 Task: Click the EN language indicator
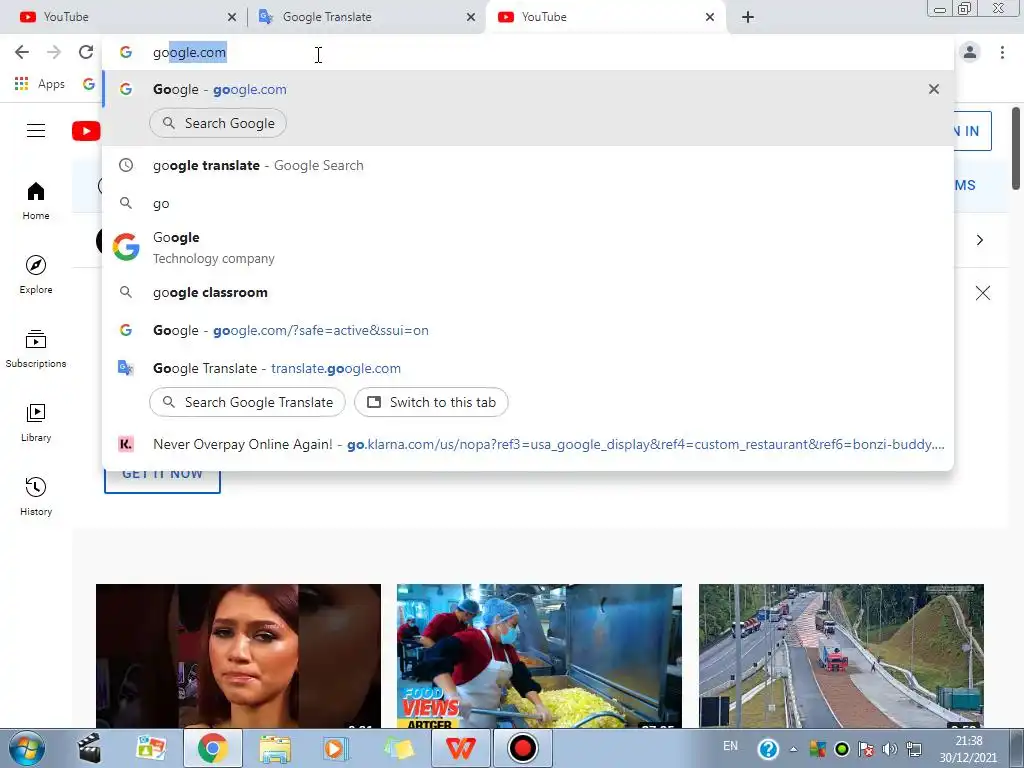pyautogui.click(x=730, y=746)
